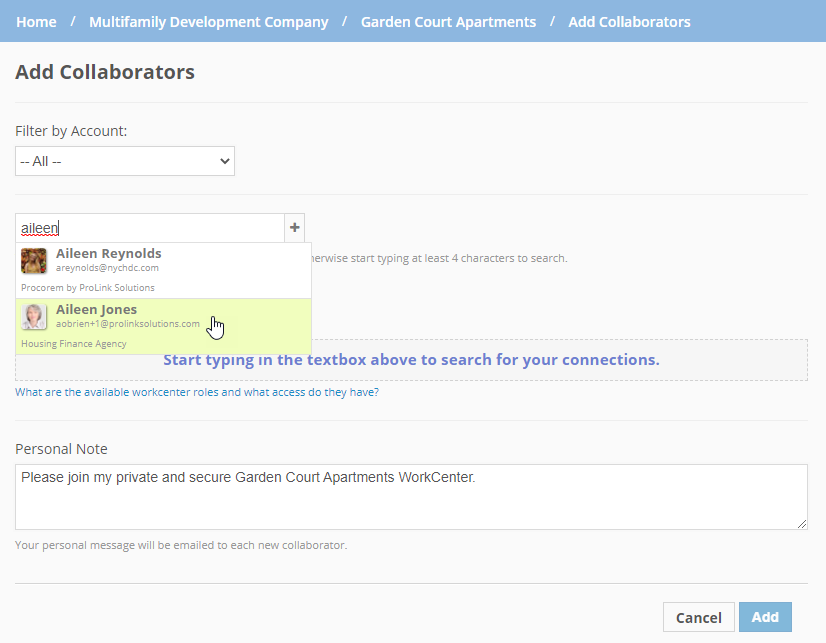Click Aileen Jones' avatar picture

click(x=34, y=317)
